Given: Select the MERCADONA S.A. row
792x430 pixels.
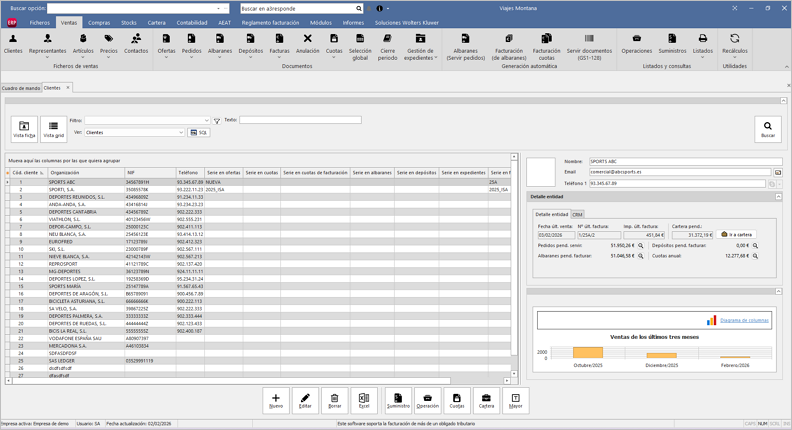Looking at the screenshot, I should 258,346.
